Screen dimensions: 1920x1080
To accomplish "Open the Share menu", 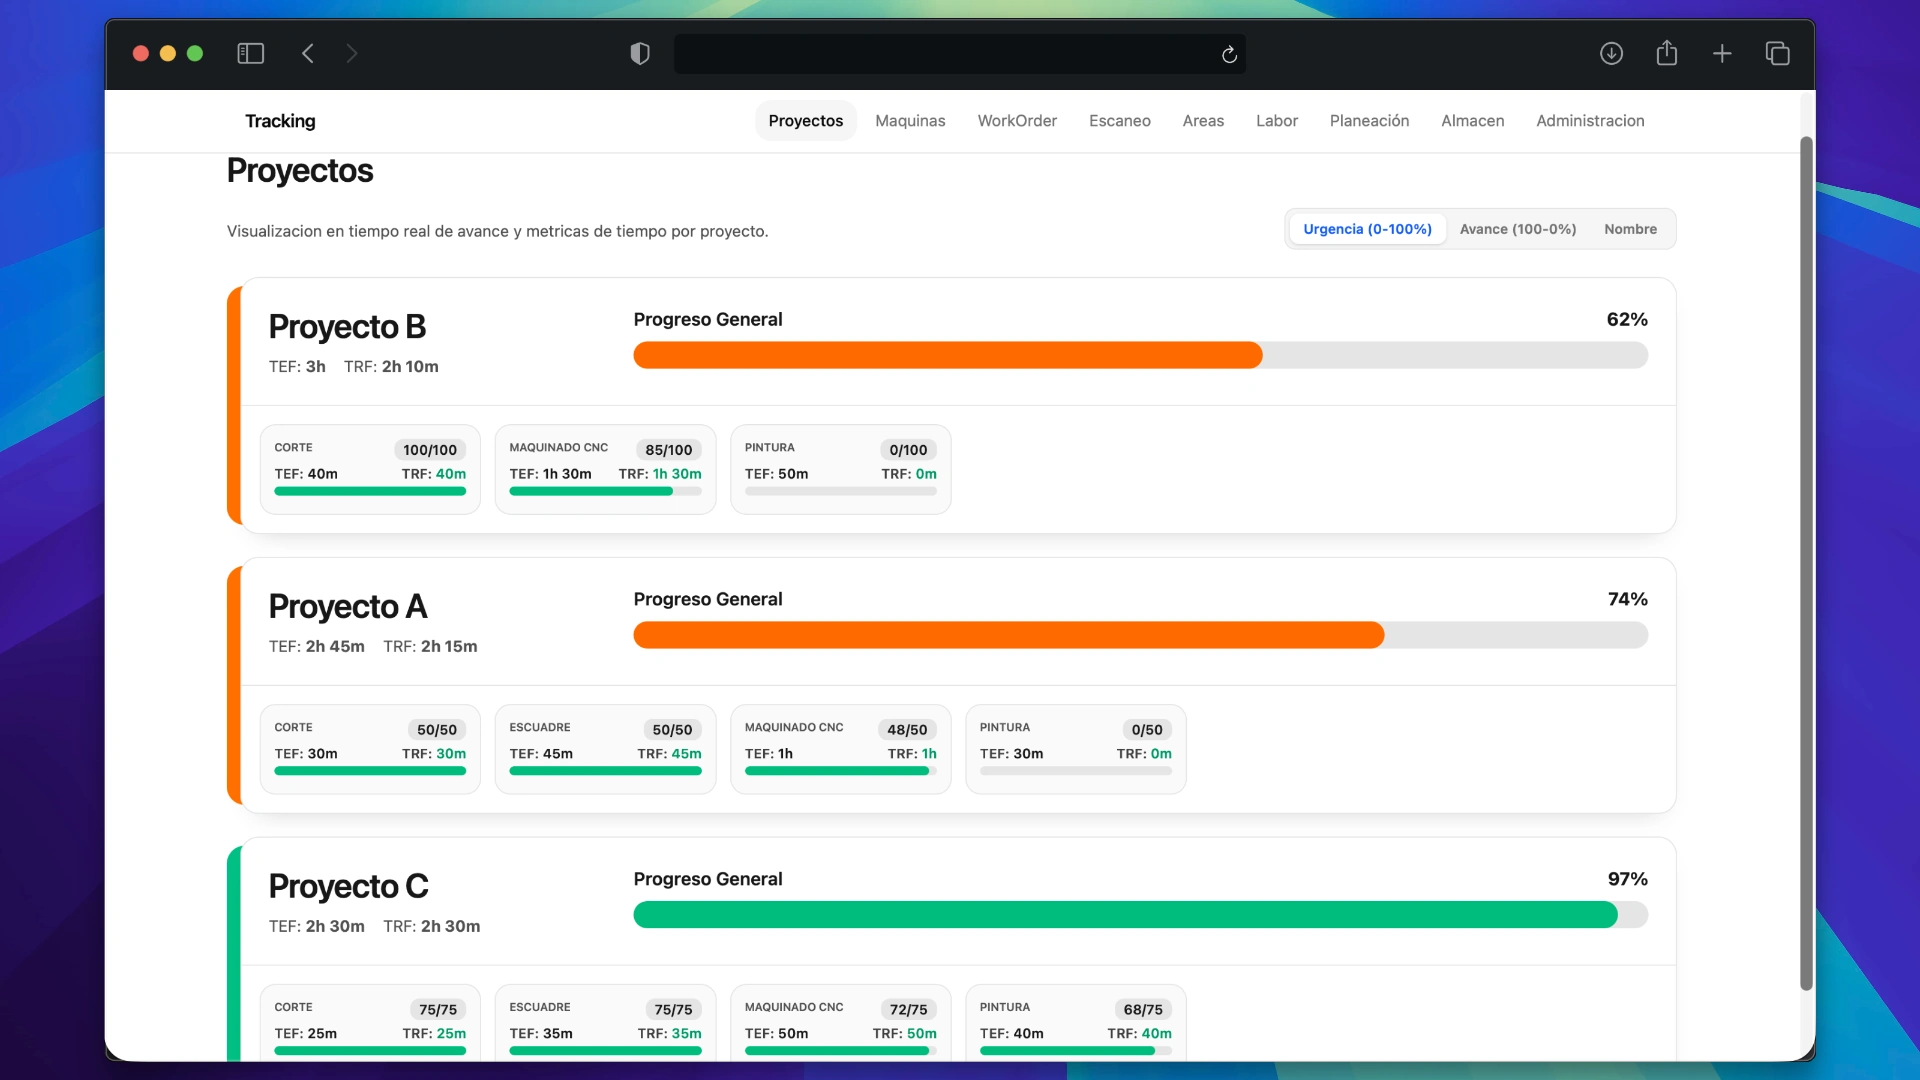I will [1667, 53].
